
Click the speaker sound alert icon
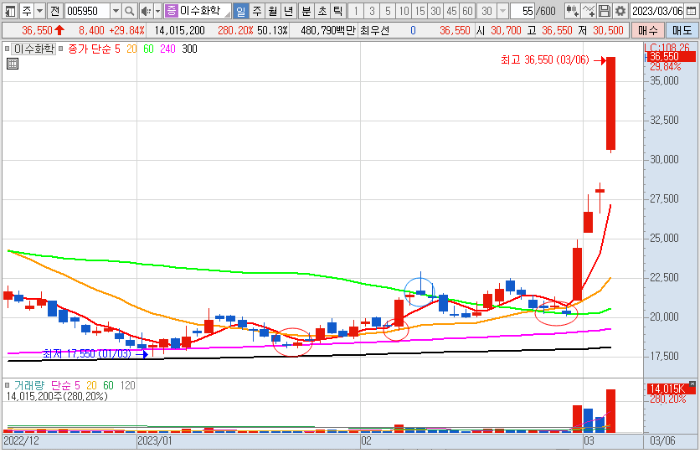146,10
